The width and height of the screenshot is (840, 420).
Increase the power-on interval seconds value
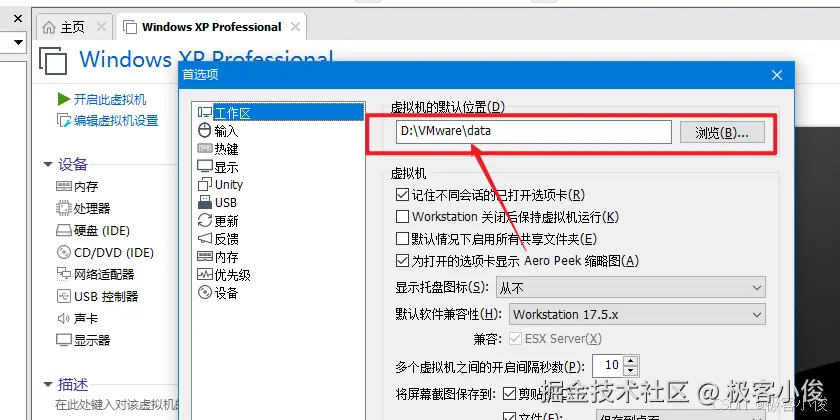(x=631, y=361)
